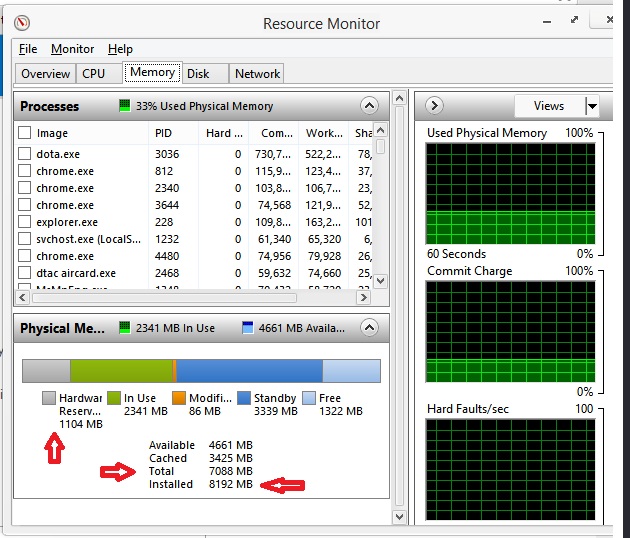Click process list scroll down arrow

380,280
